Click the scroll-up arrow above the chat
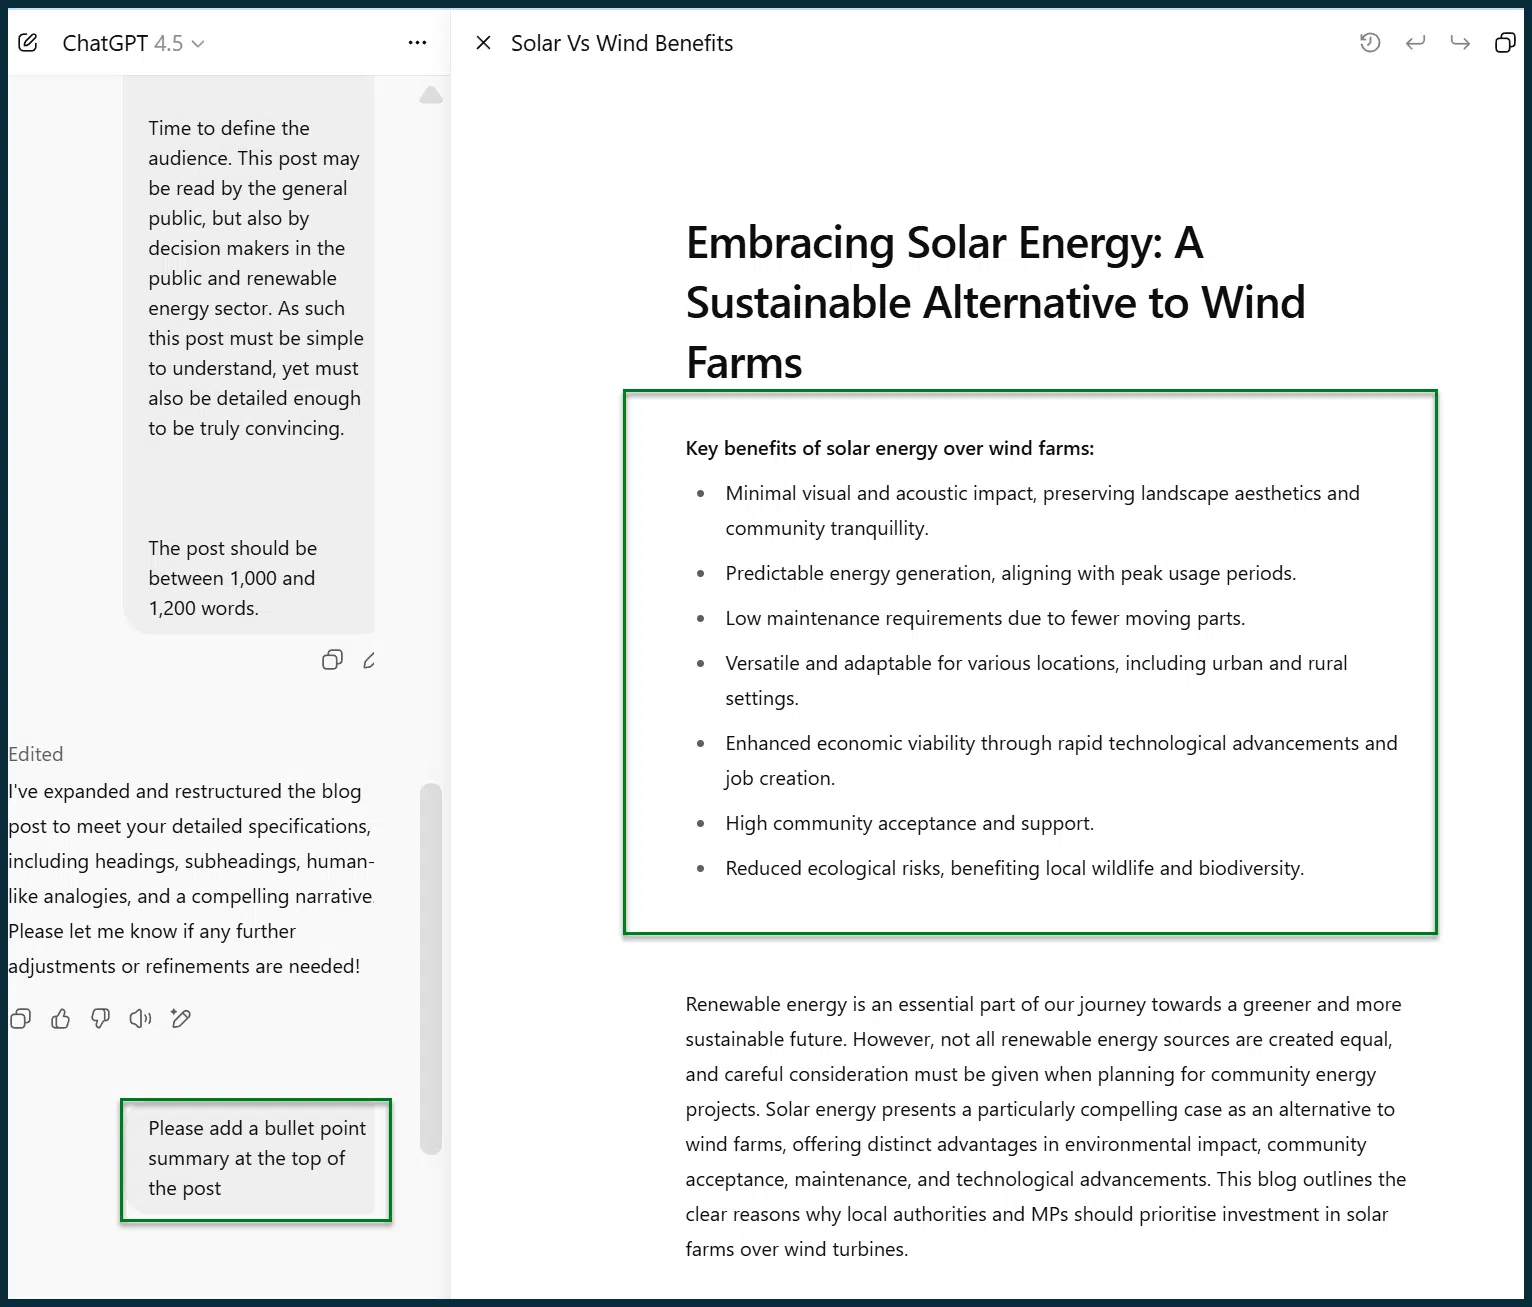 click(431, 95)
